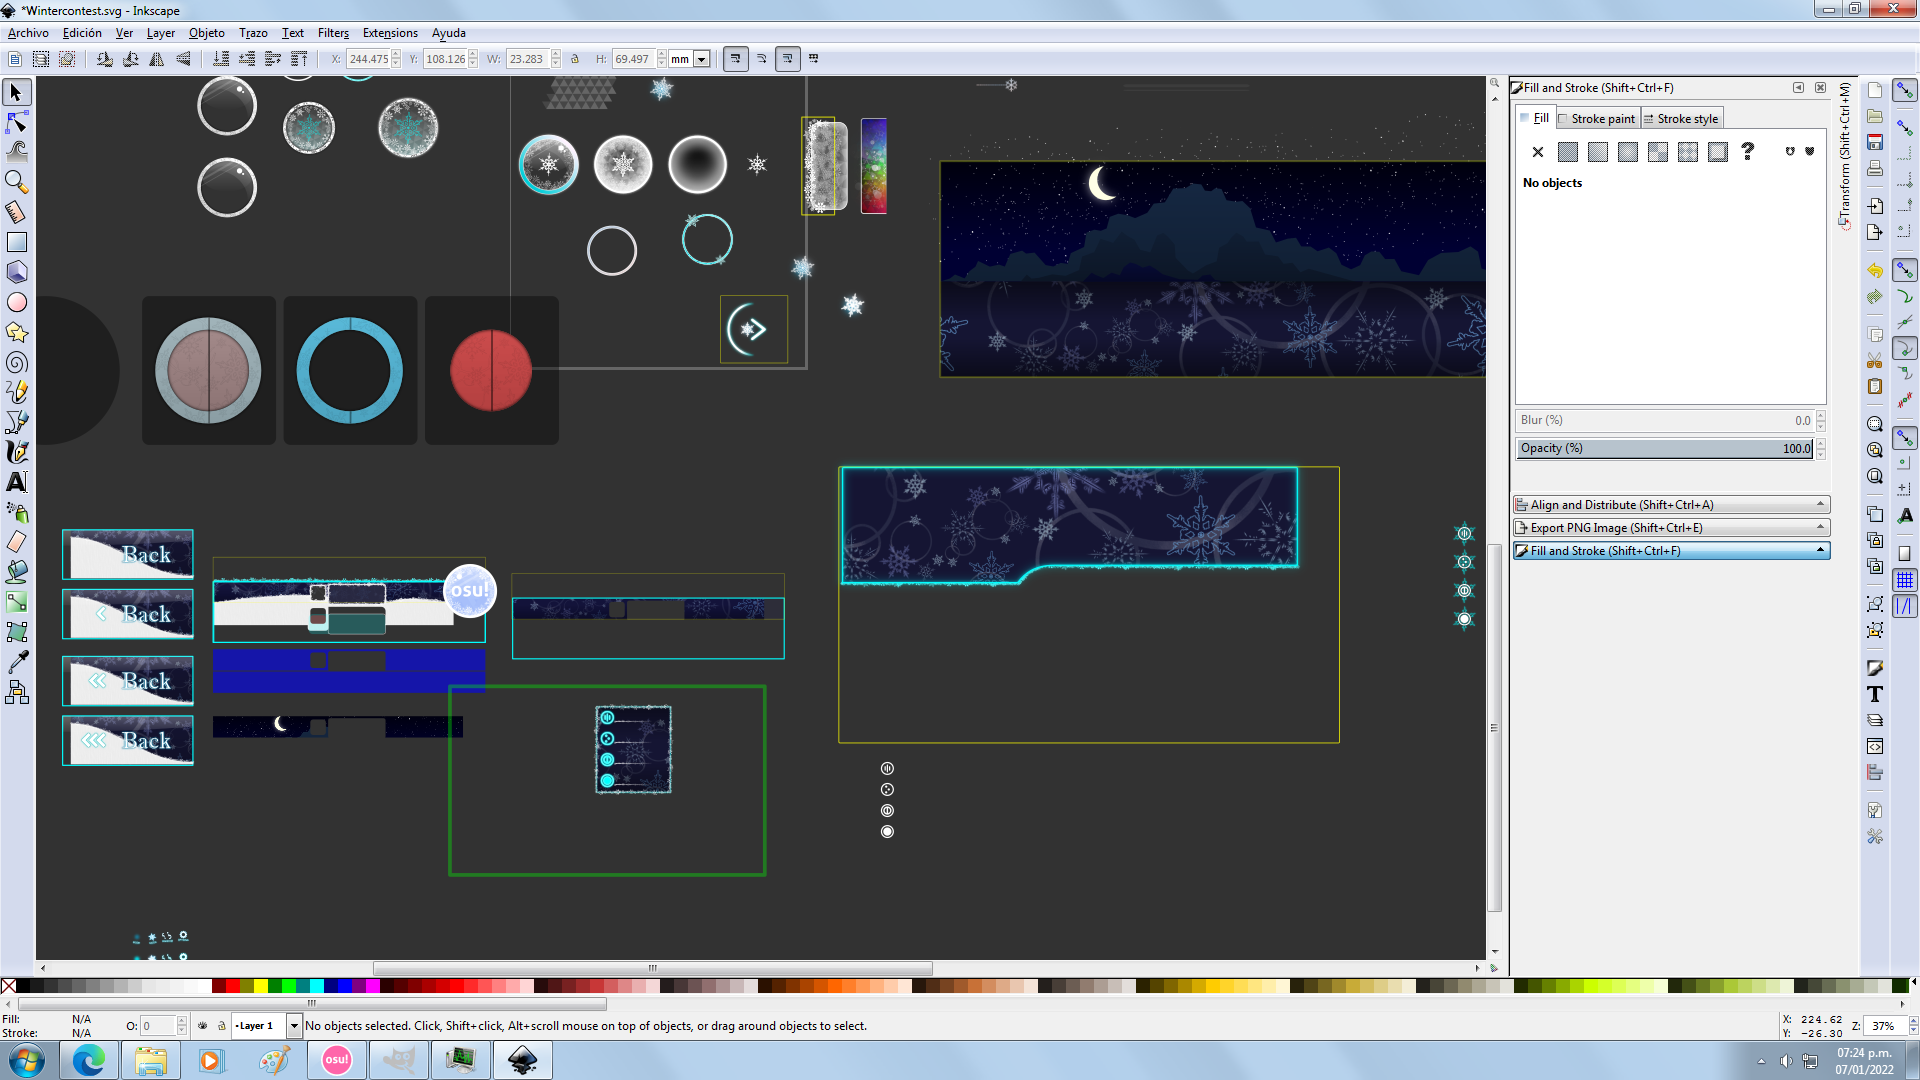Open osu! from the taskbar
Screen dimensions: 1920x1080
(337, 1060)
